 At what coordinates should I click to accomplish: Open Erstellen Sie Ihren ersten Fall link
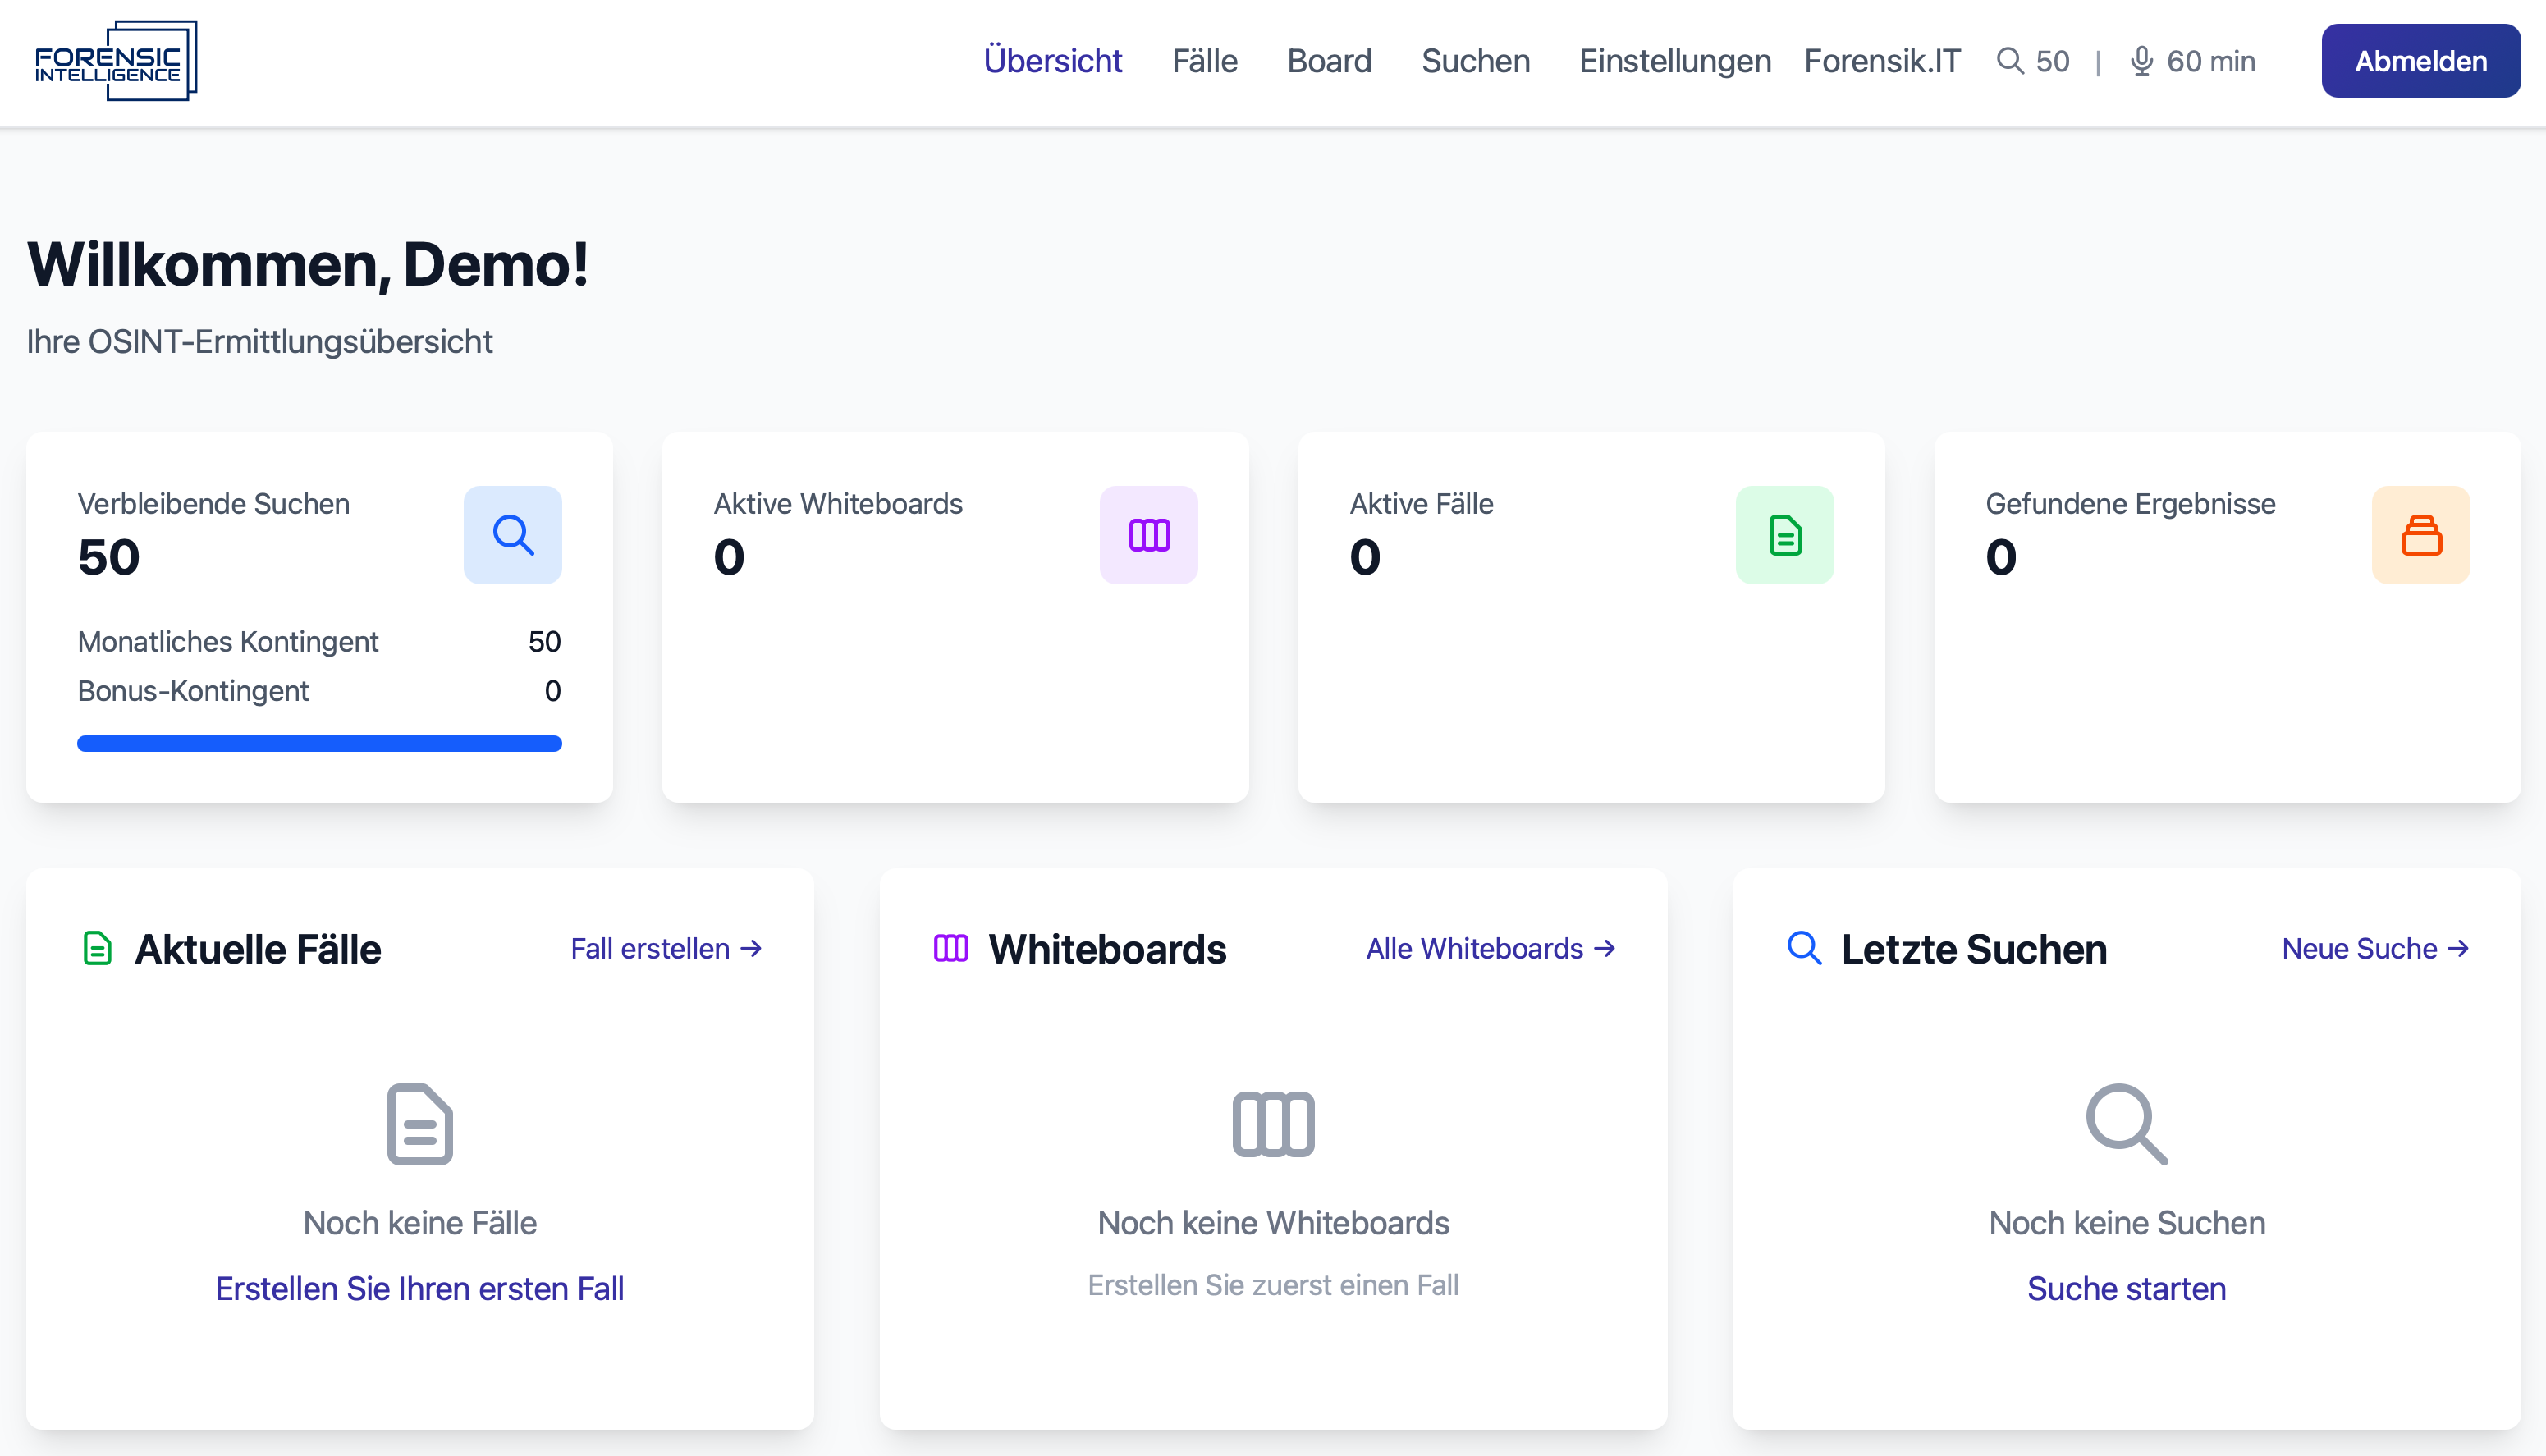[418, 1289]
